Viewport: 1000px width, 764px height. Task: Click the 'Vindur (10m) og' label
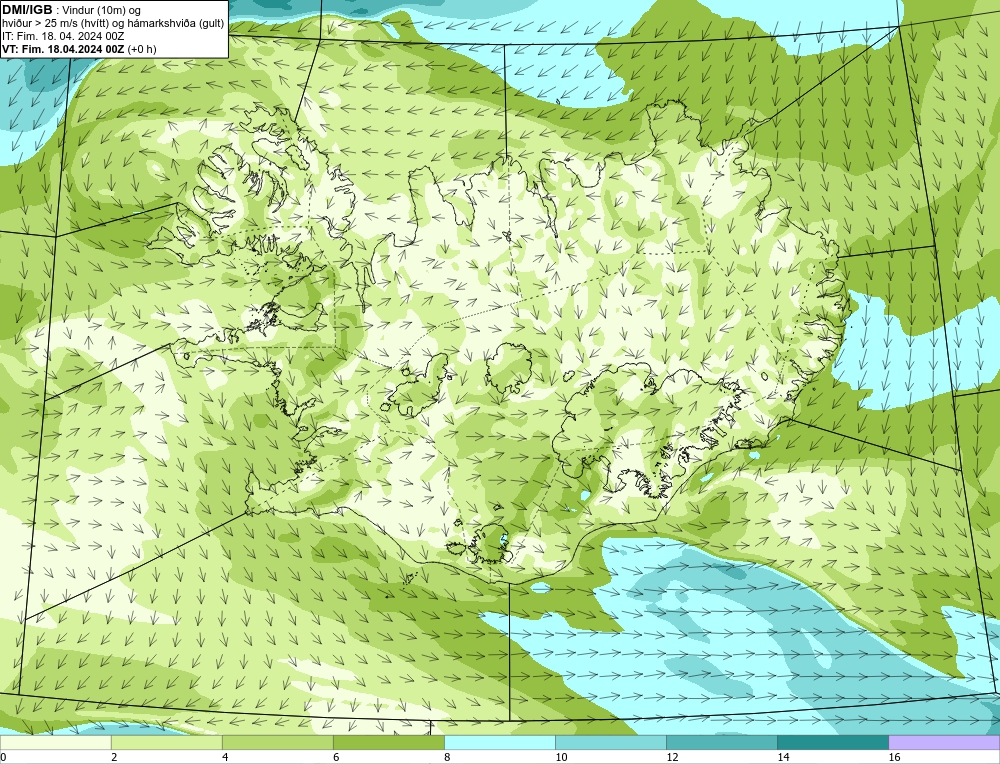pos(101,10)
